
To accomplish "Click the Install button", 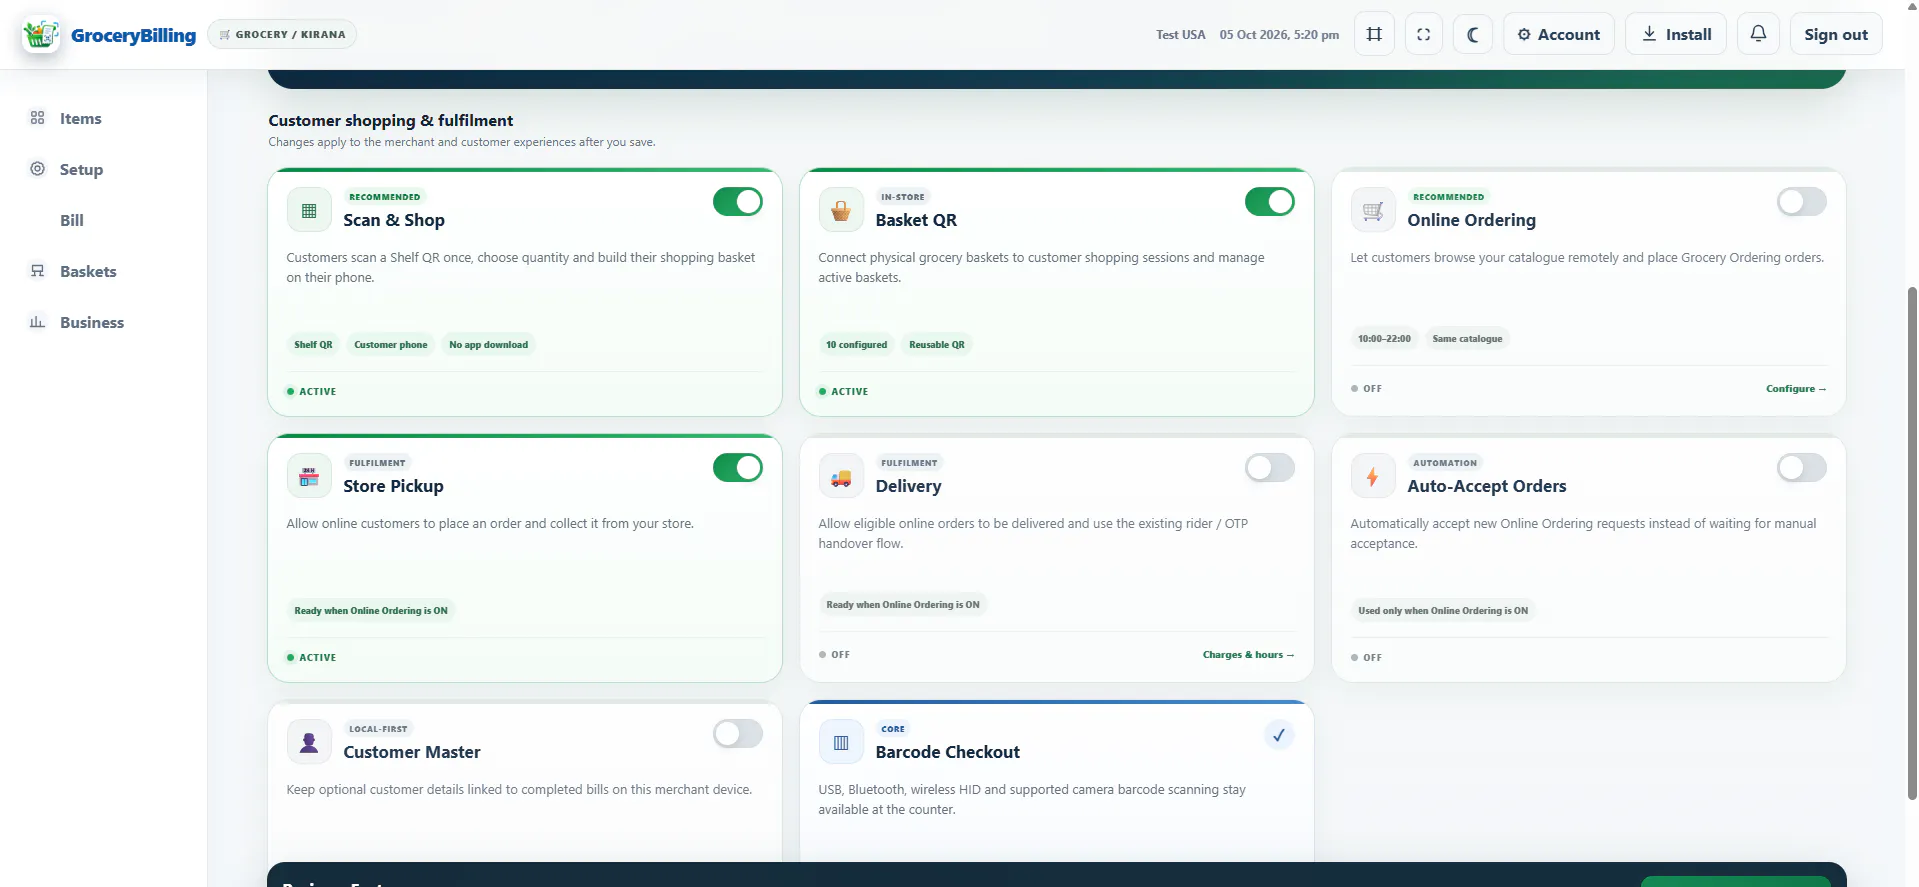I will point(1676,34).
